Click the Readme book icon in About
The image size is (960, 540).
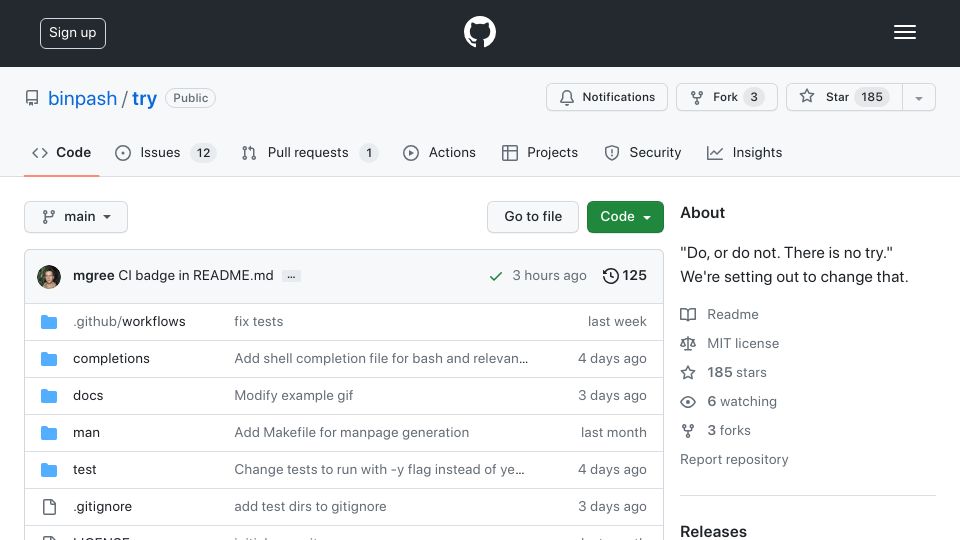pos(688,315)
